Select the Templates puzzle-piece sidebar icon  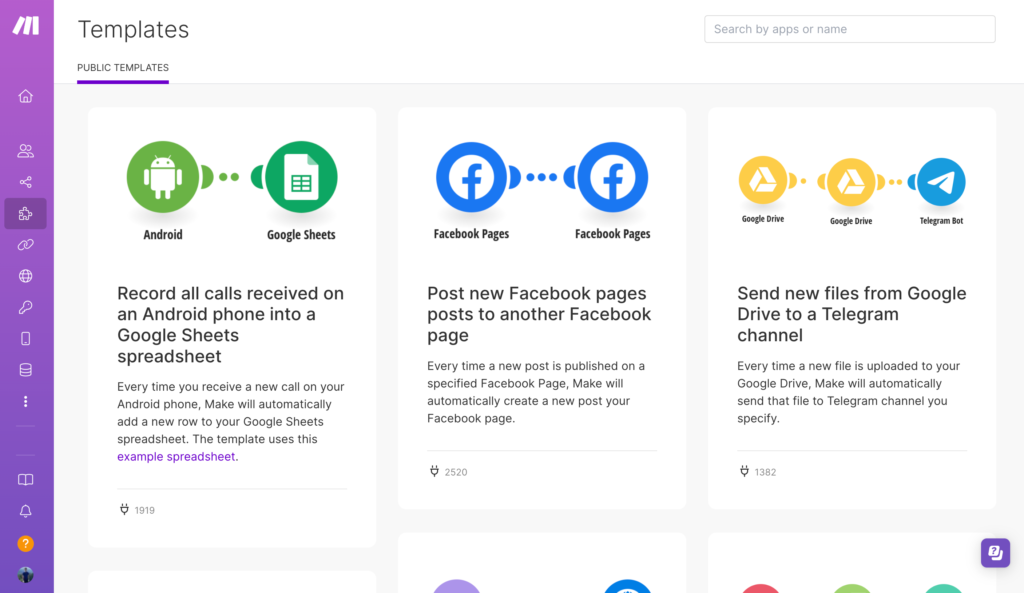tap(25, 214)
